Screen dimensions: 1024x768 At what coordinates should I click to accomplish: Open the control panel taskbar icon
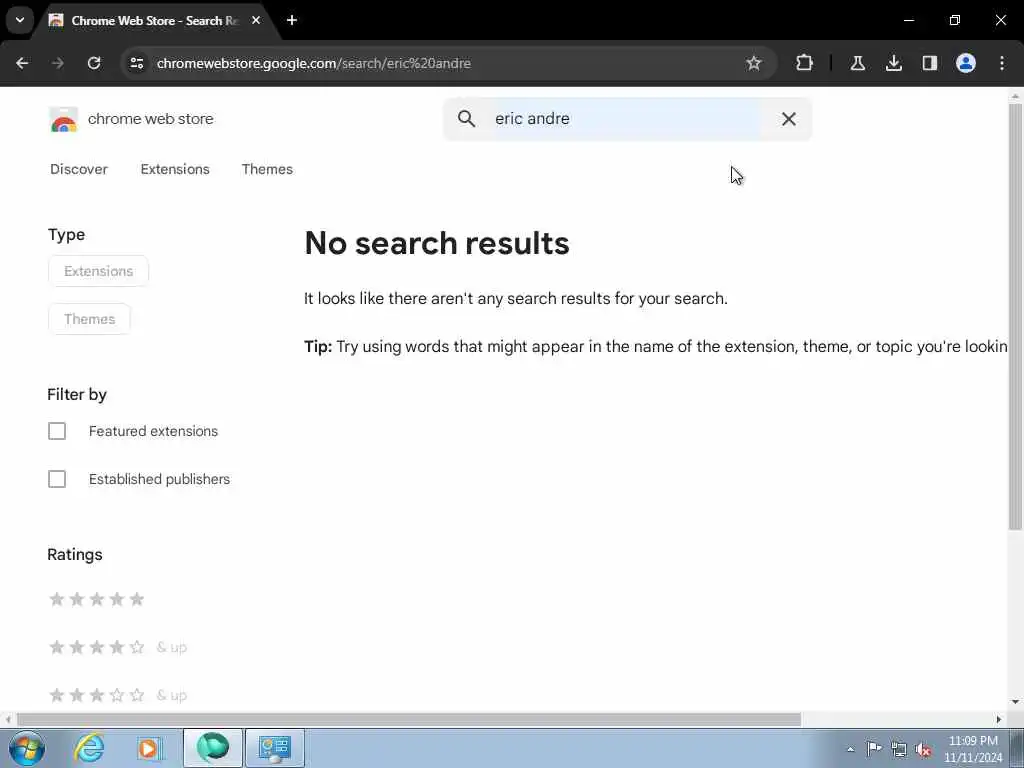(x=274, y=748)
